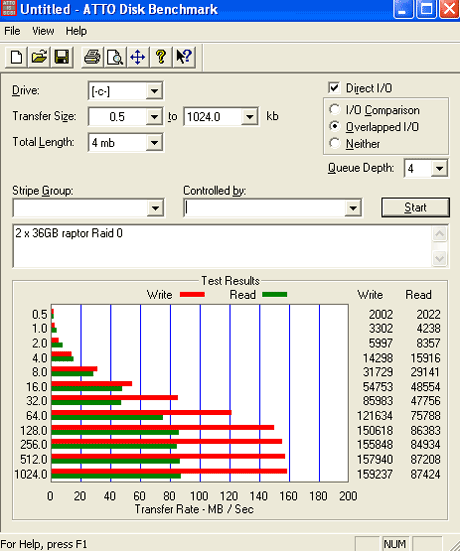
Task: Open the Controlled by combo box arrow
Action: point(353,208)
